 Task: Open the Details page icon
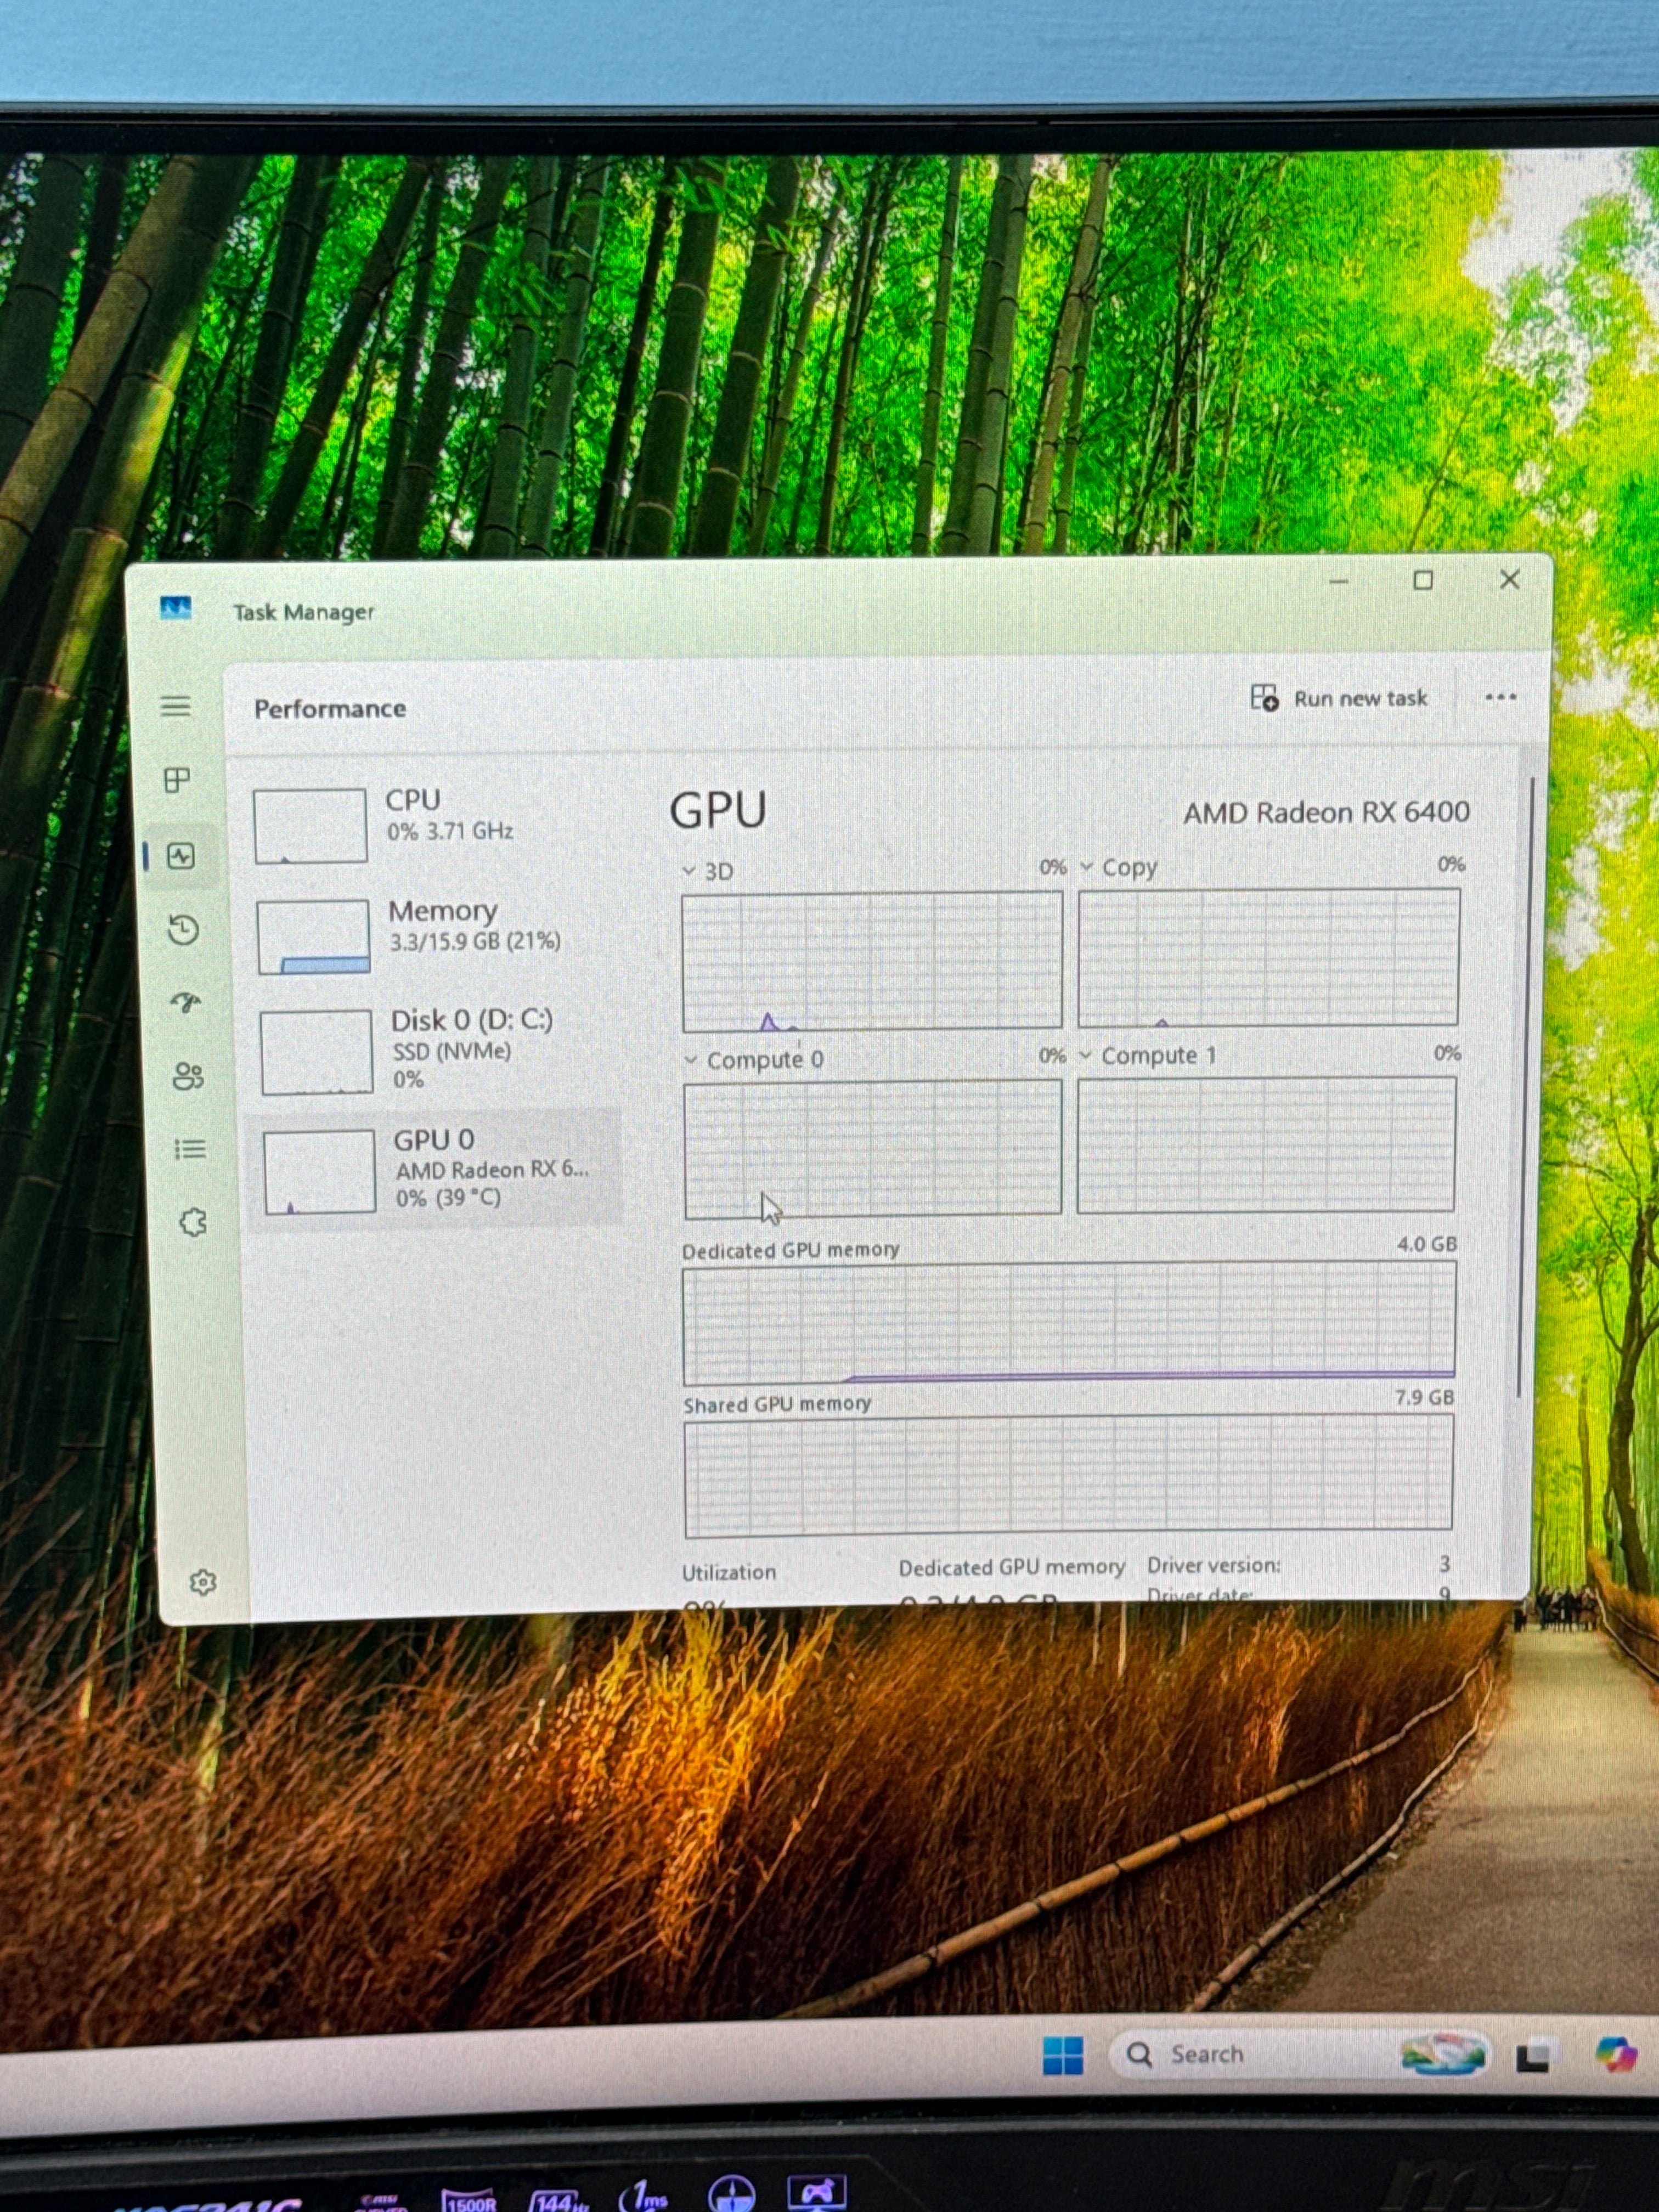(x=190, y=1149)
